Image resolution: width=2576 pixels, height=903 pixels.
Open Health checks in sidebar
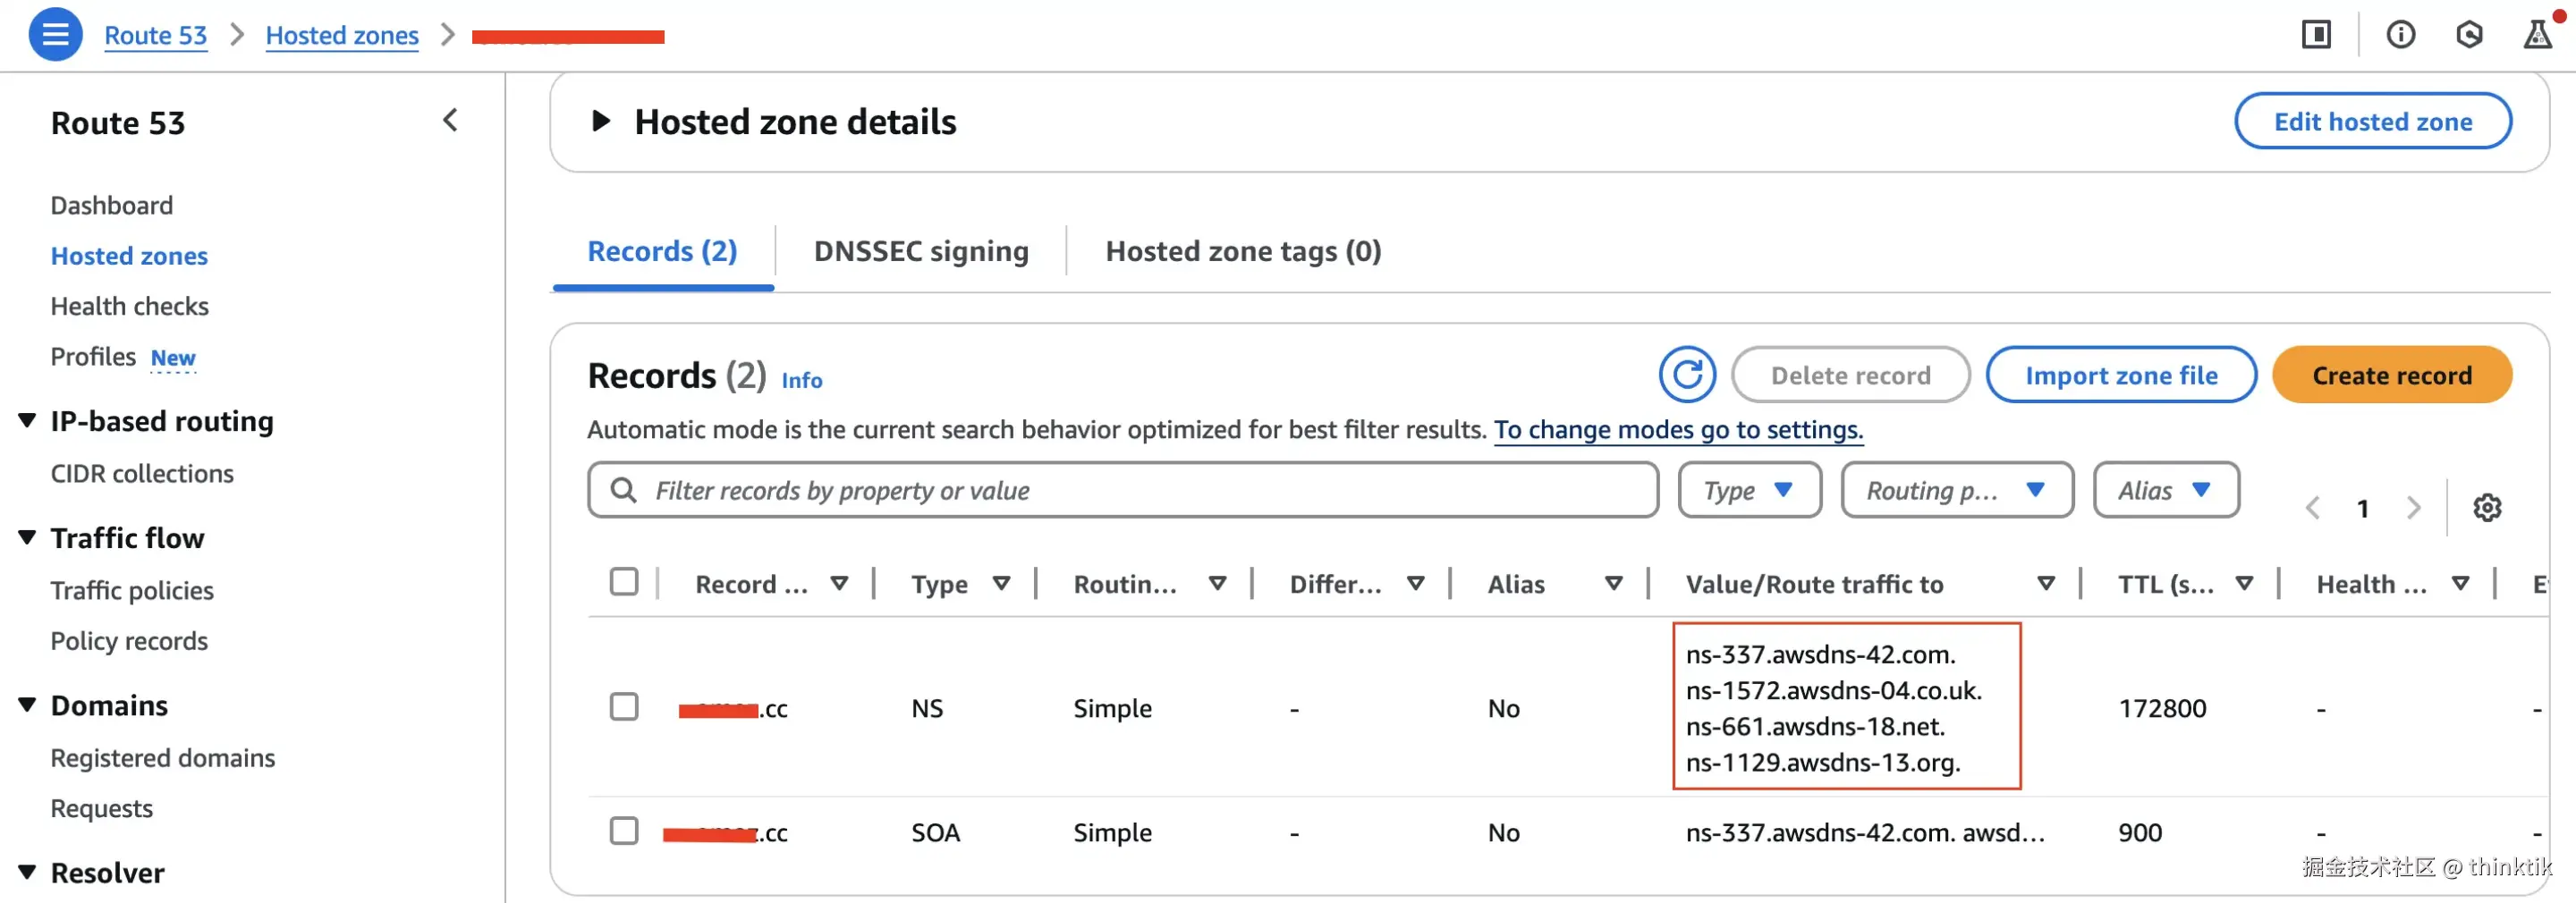pos(130,306)
